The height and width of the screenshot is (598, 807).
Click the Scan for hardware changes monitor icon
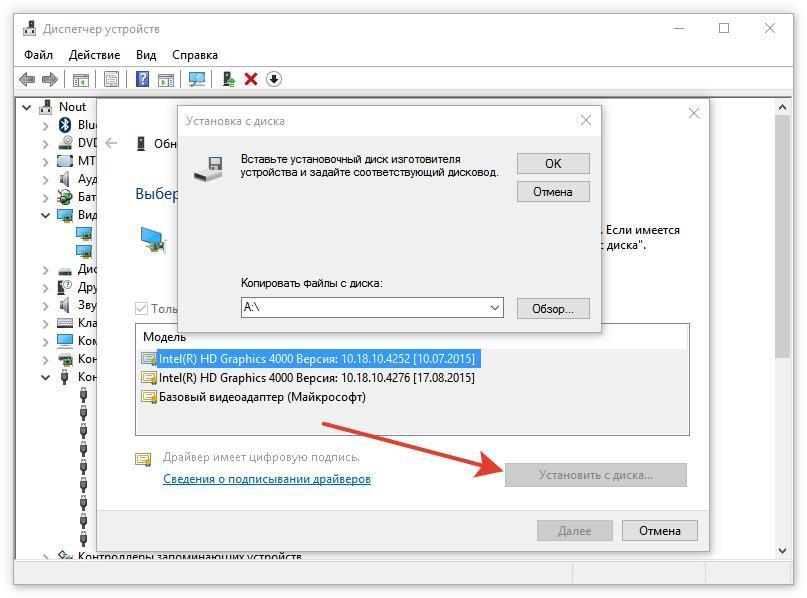click(197, 79)
